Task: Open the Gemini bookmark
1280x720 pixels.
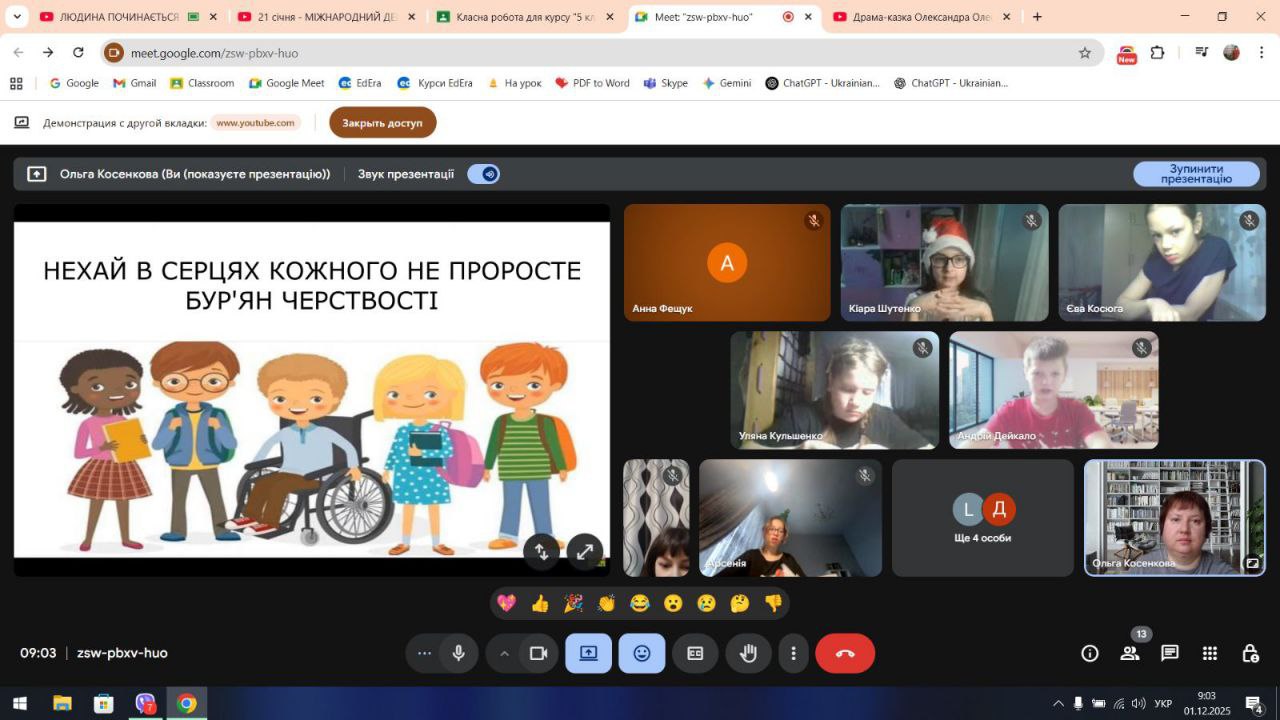Action: click(x=726, y=83)
